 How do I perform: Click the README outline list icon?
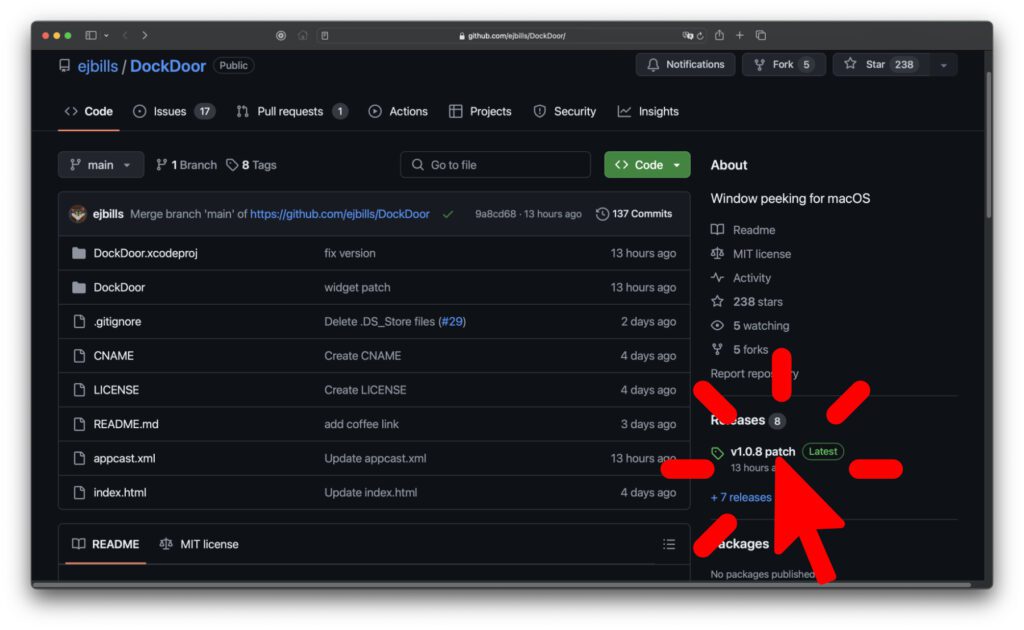[x=669, y=545]
